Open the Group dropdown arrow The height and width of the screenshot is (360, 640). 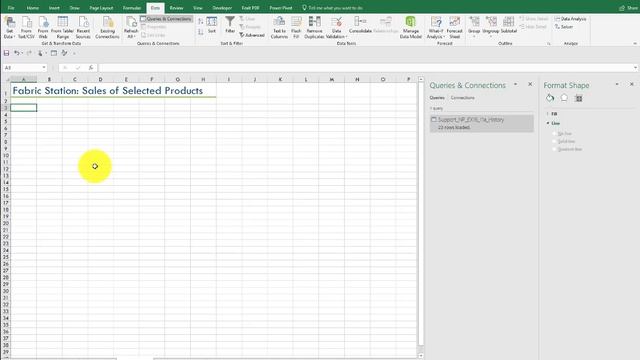tap(474, 37)
